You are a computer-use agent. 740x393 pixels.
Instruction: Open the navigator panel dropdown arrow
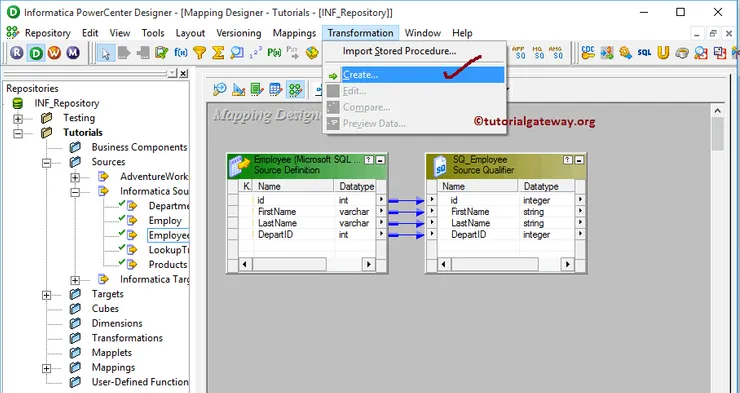pos(172,73)
